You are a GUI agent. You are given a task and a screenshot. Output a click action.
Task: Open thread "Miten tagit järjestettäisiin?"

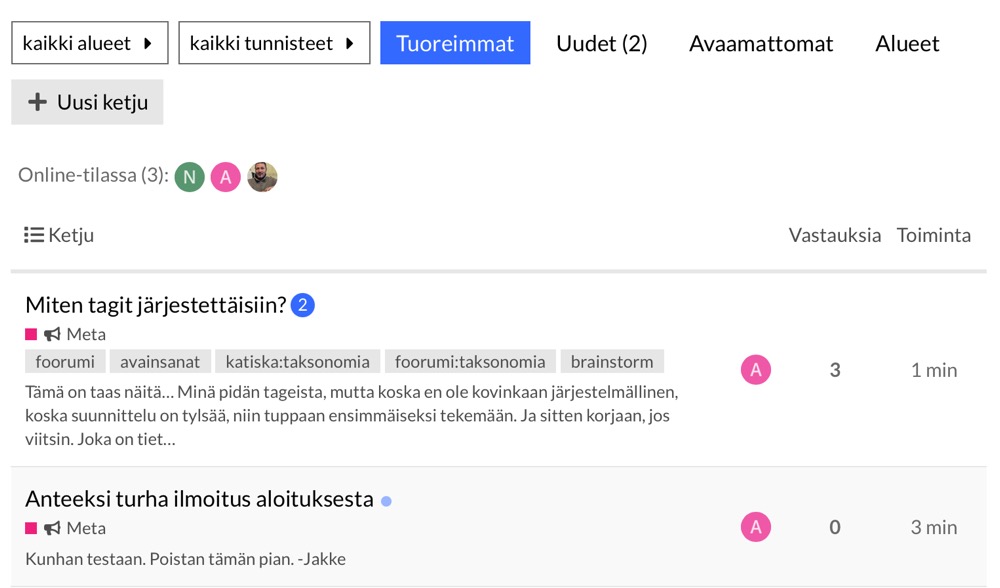click(x=156, y=304)
